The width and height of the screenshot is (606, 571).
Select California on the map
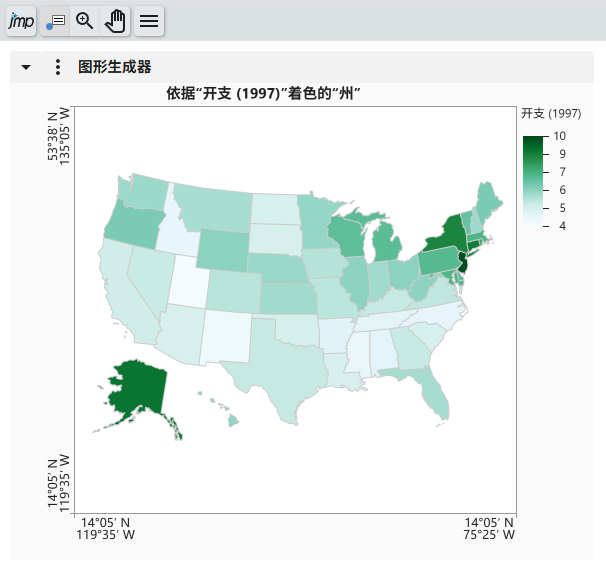122,298
